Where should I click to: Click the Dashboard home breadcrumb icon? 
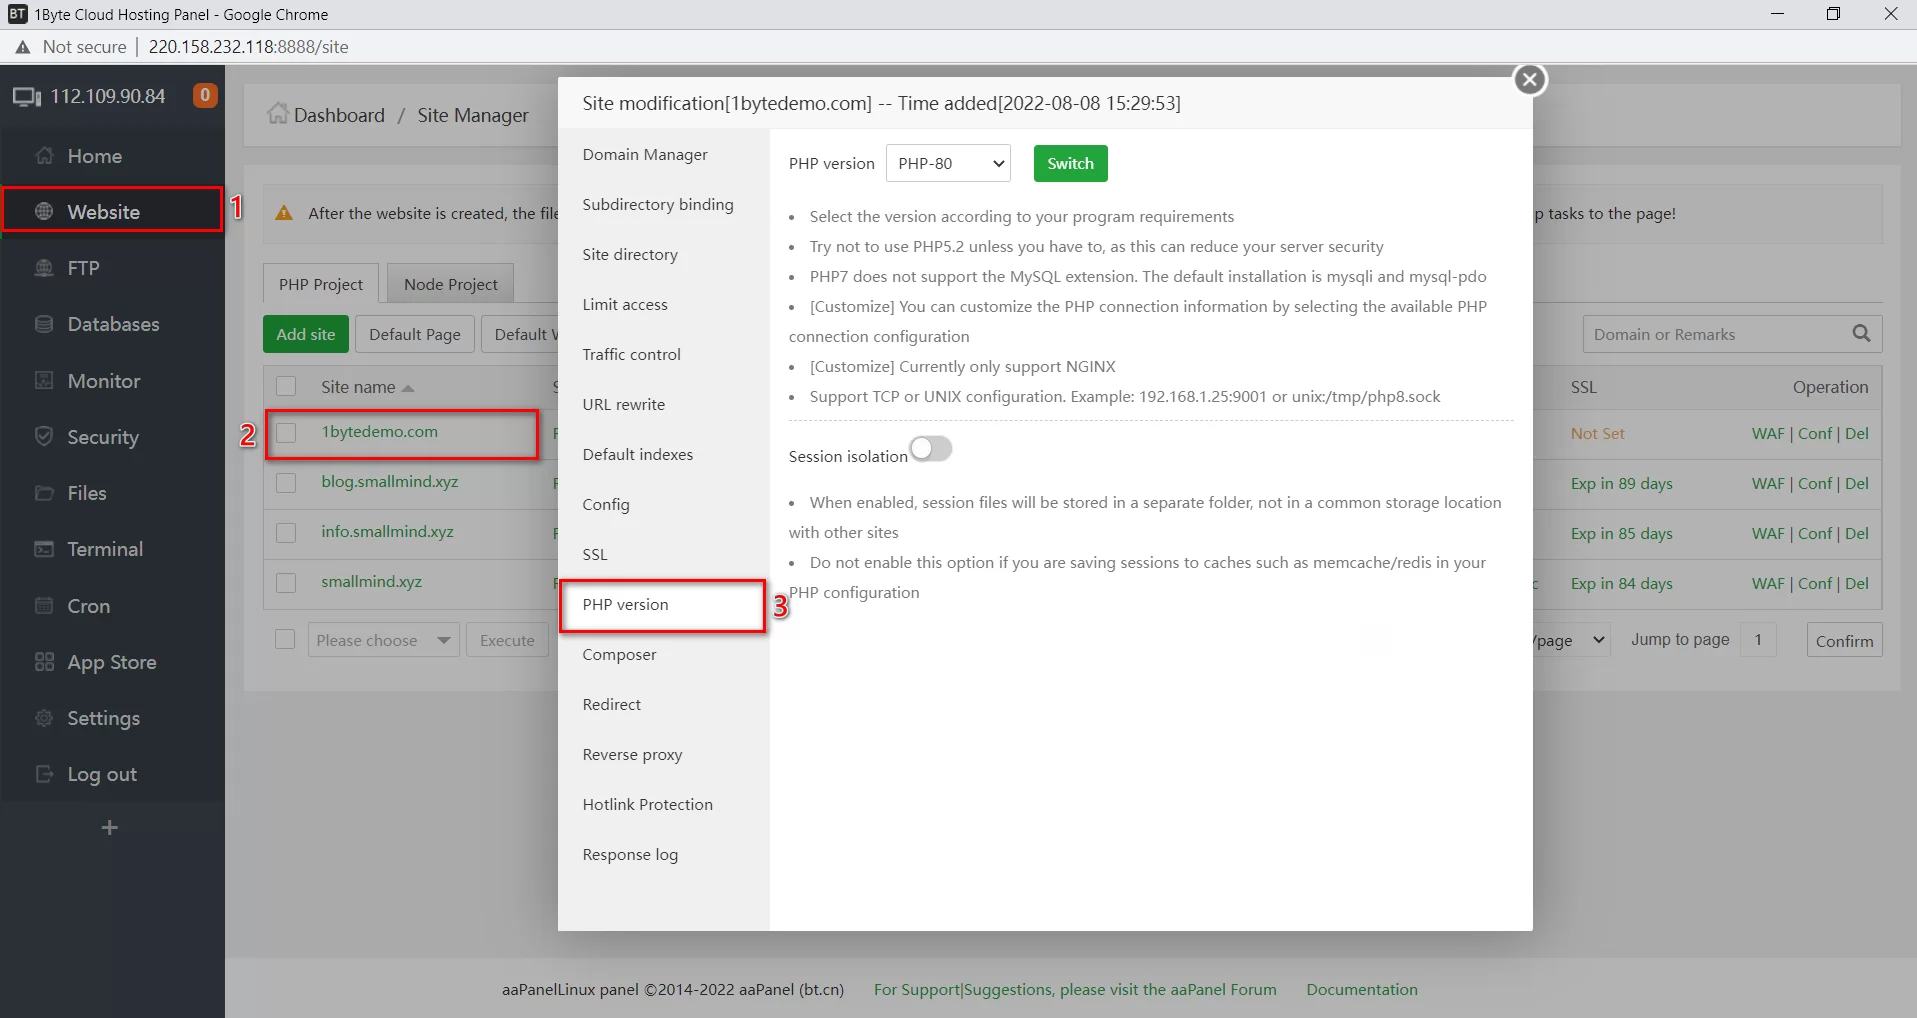coord(277,114)
